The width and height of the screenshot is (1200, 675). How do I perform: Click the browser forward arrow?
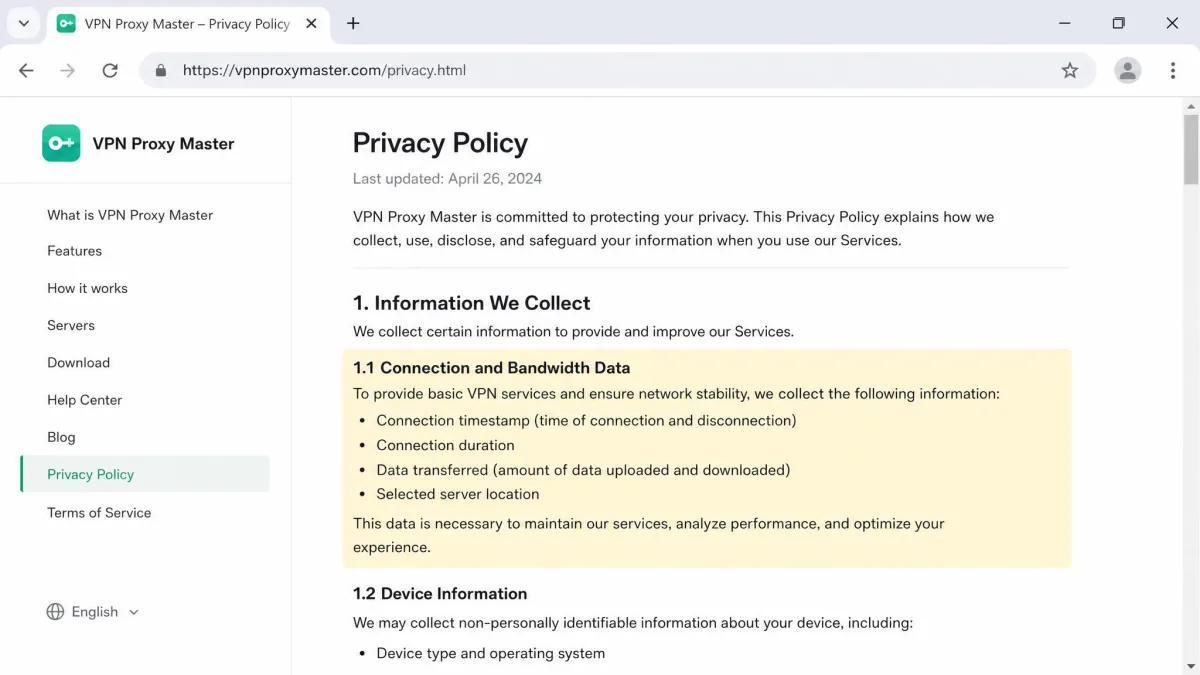pyautogui.click(x=67, y=70)
